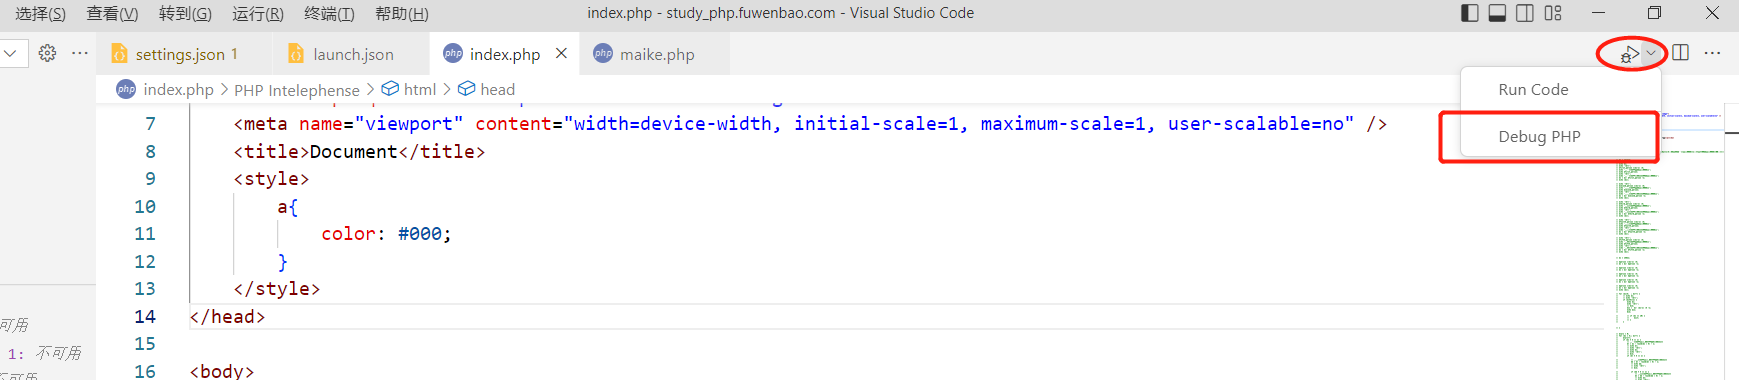Open the 运行(R) menu
The height and width of the screenshot is (380, 1739).
click(x=258, y=13)
